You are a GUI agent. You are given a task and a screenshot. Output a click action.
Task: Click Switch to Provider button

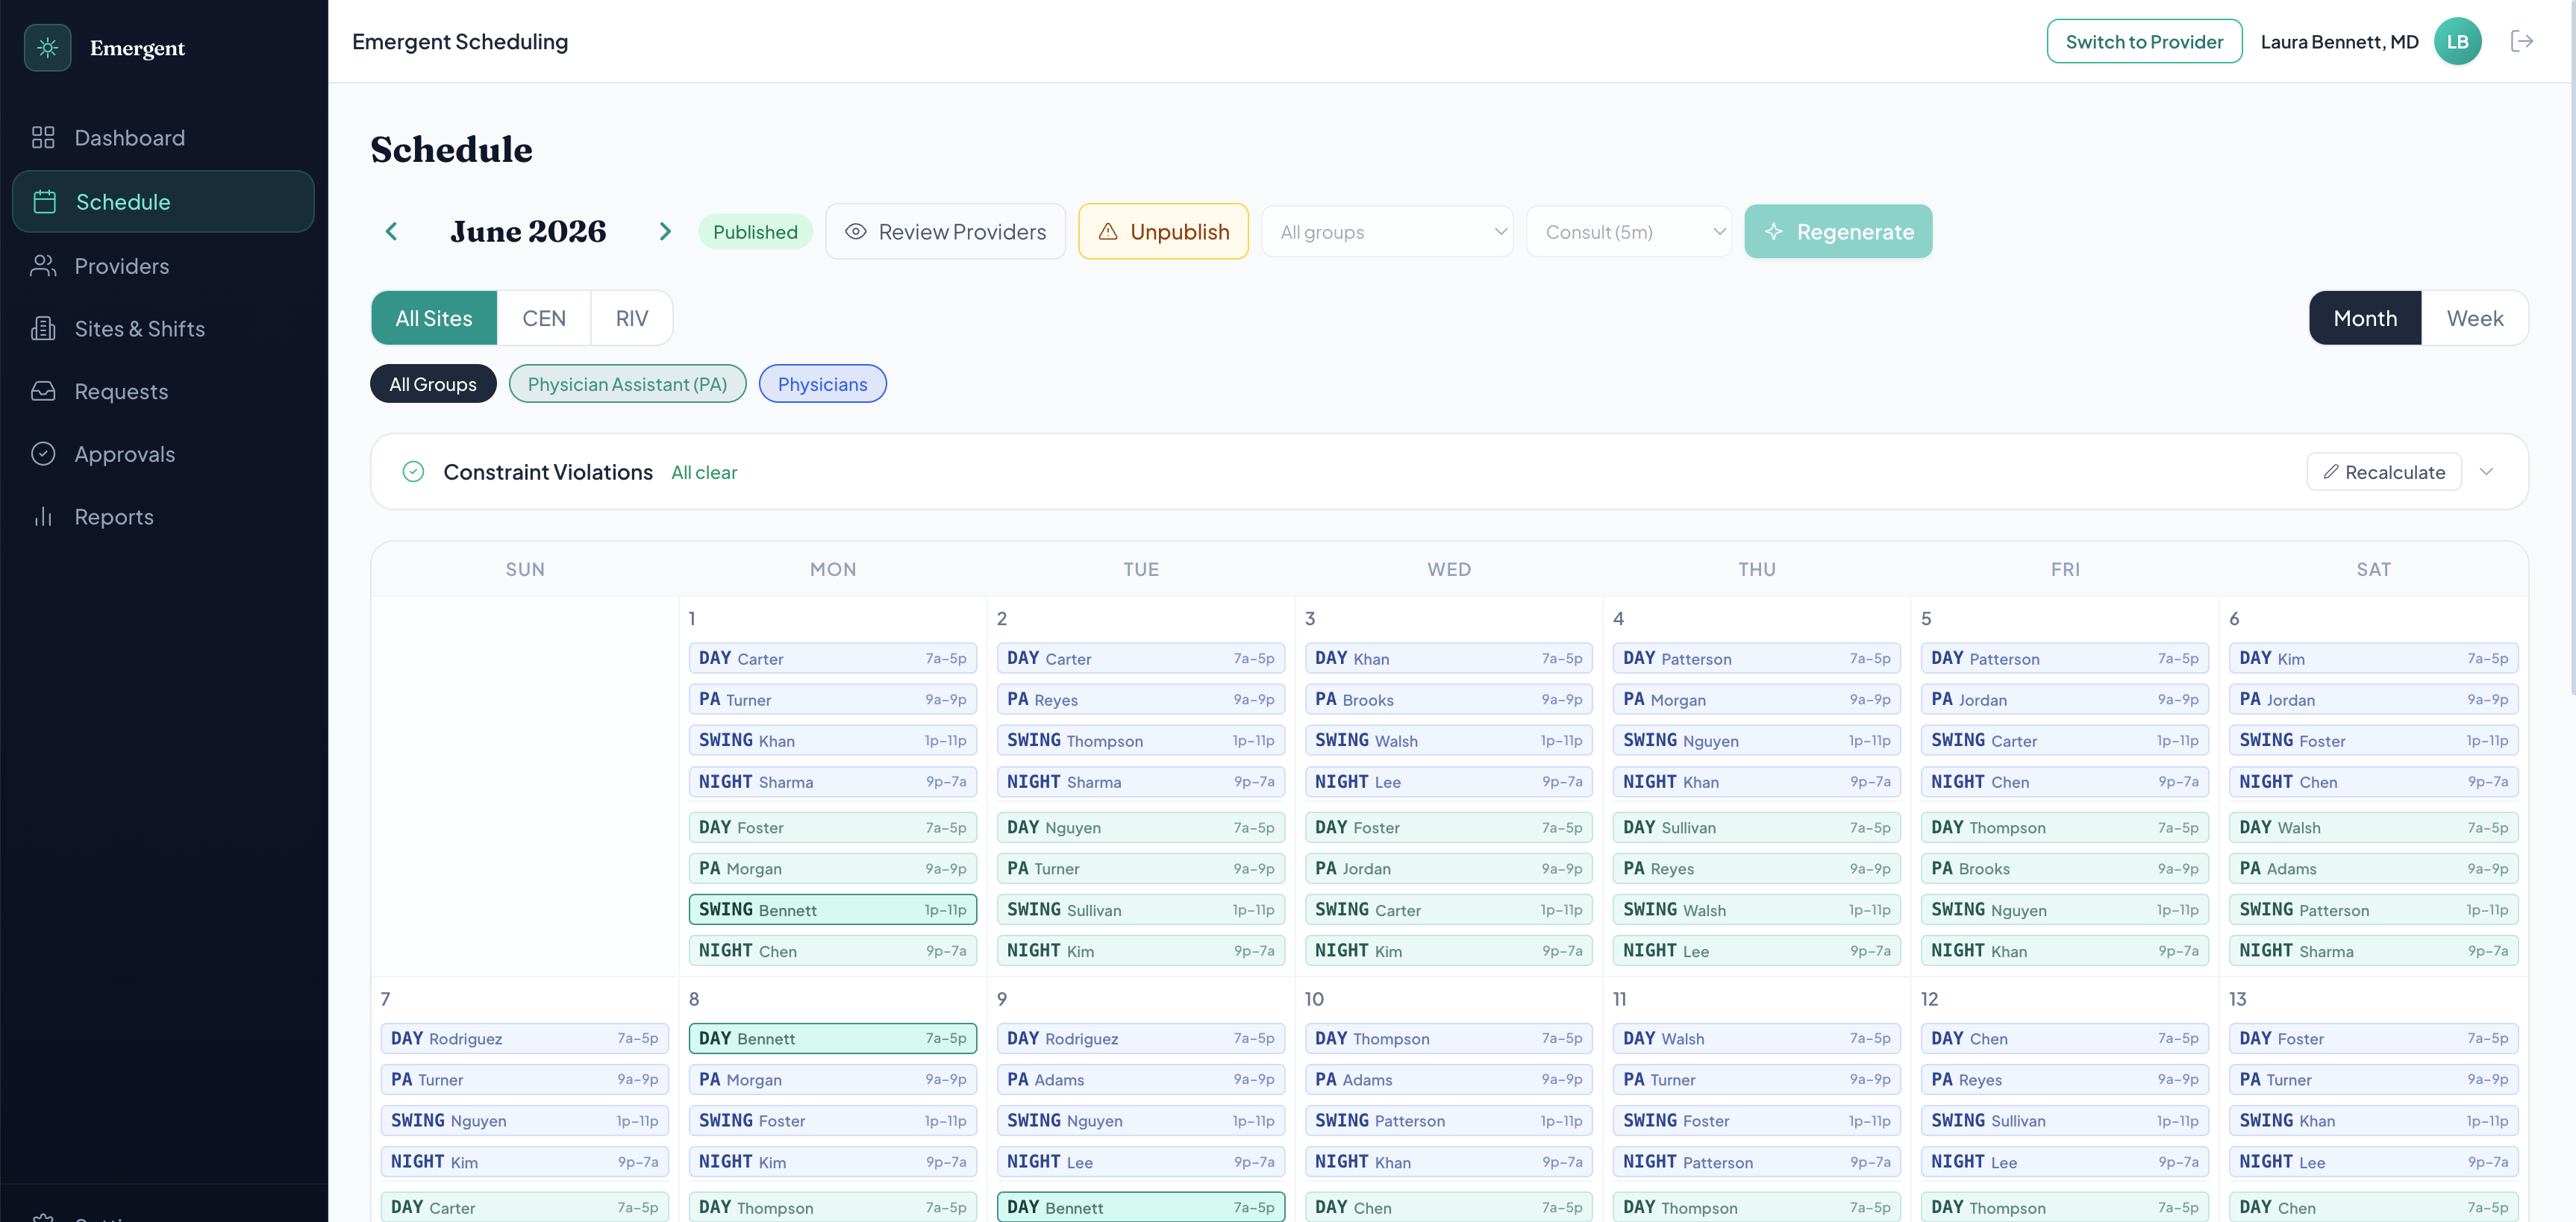(x=2144, y=41)
